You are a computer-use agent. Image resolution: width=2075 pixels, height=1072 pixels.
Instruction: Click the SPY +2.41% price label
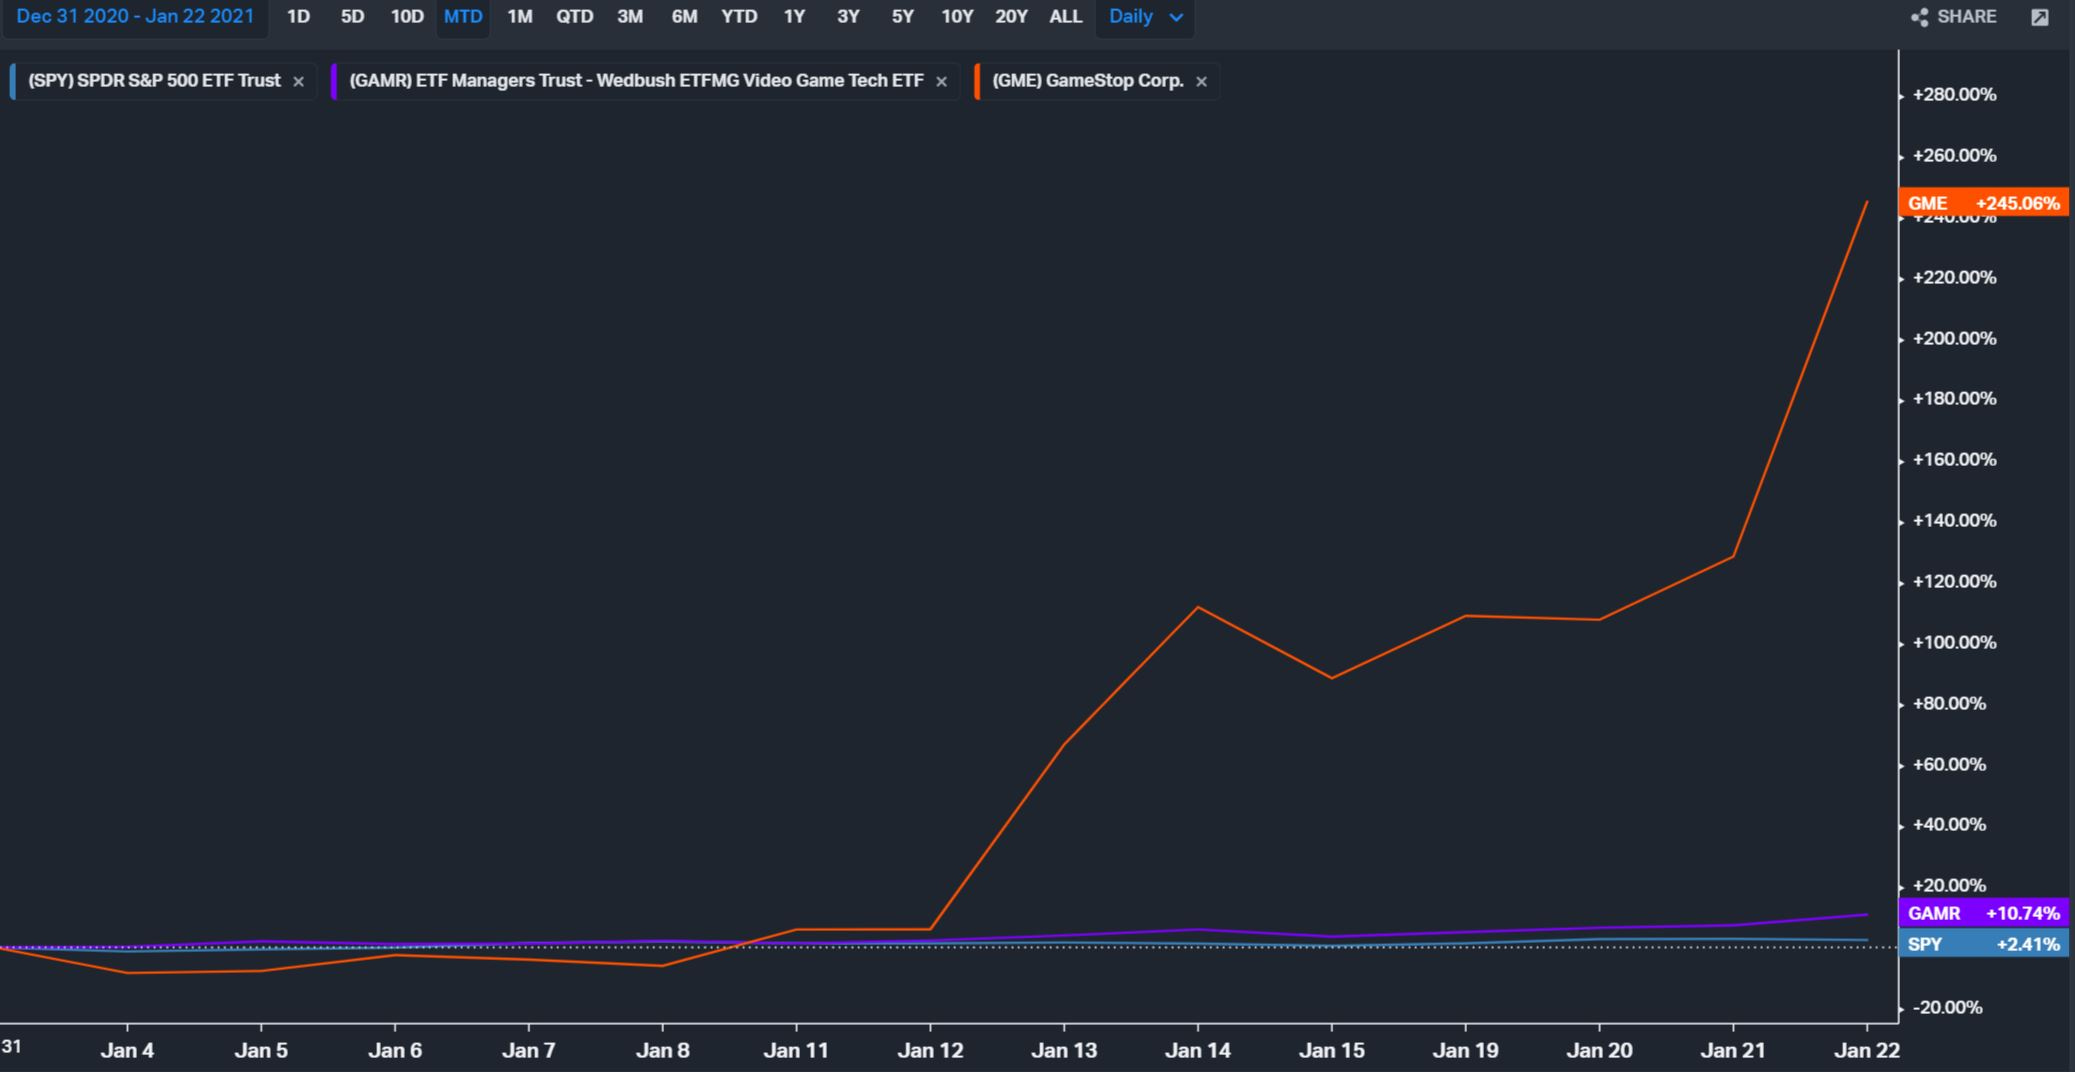(1983, 944)
